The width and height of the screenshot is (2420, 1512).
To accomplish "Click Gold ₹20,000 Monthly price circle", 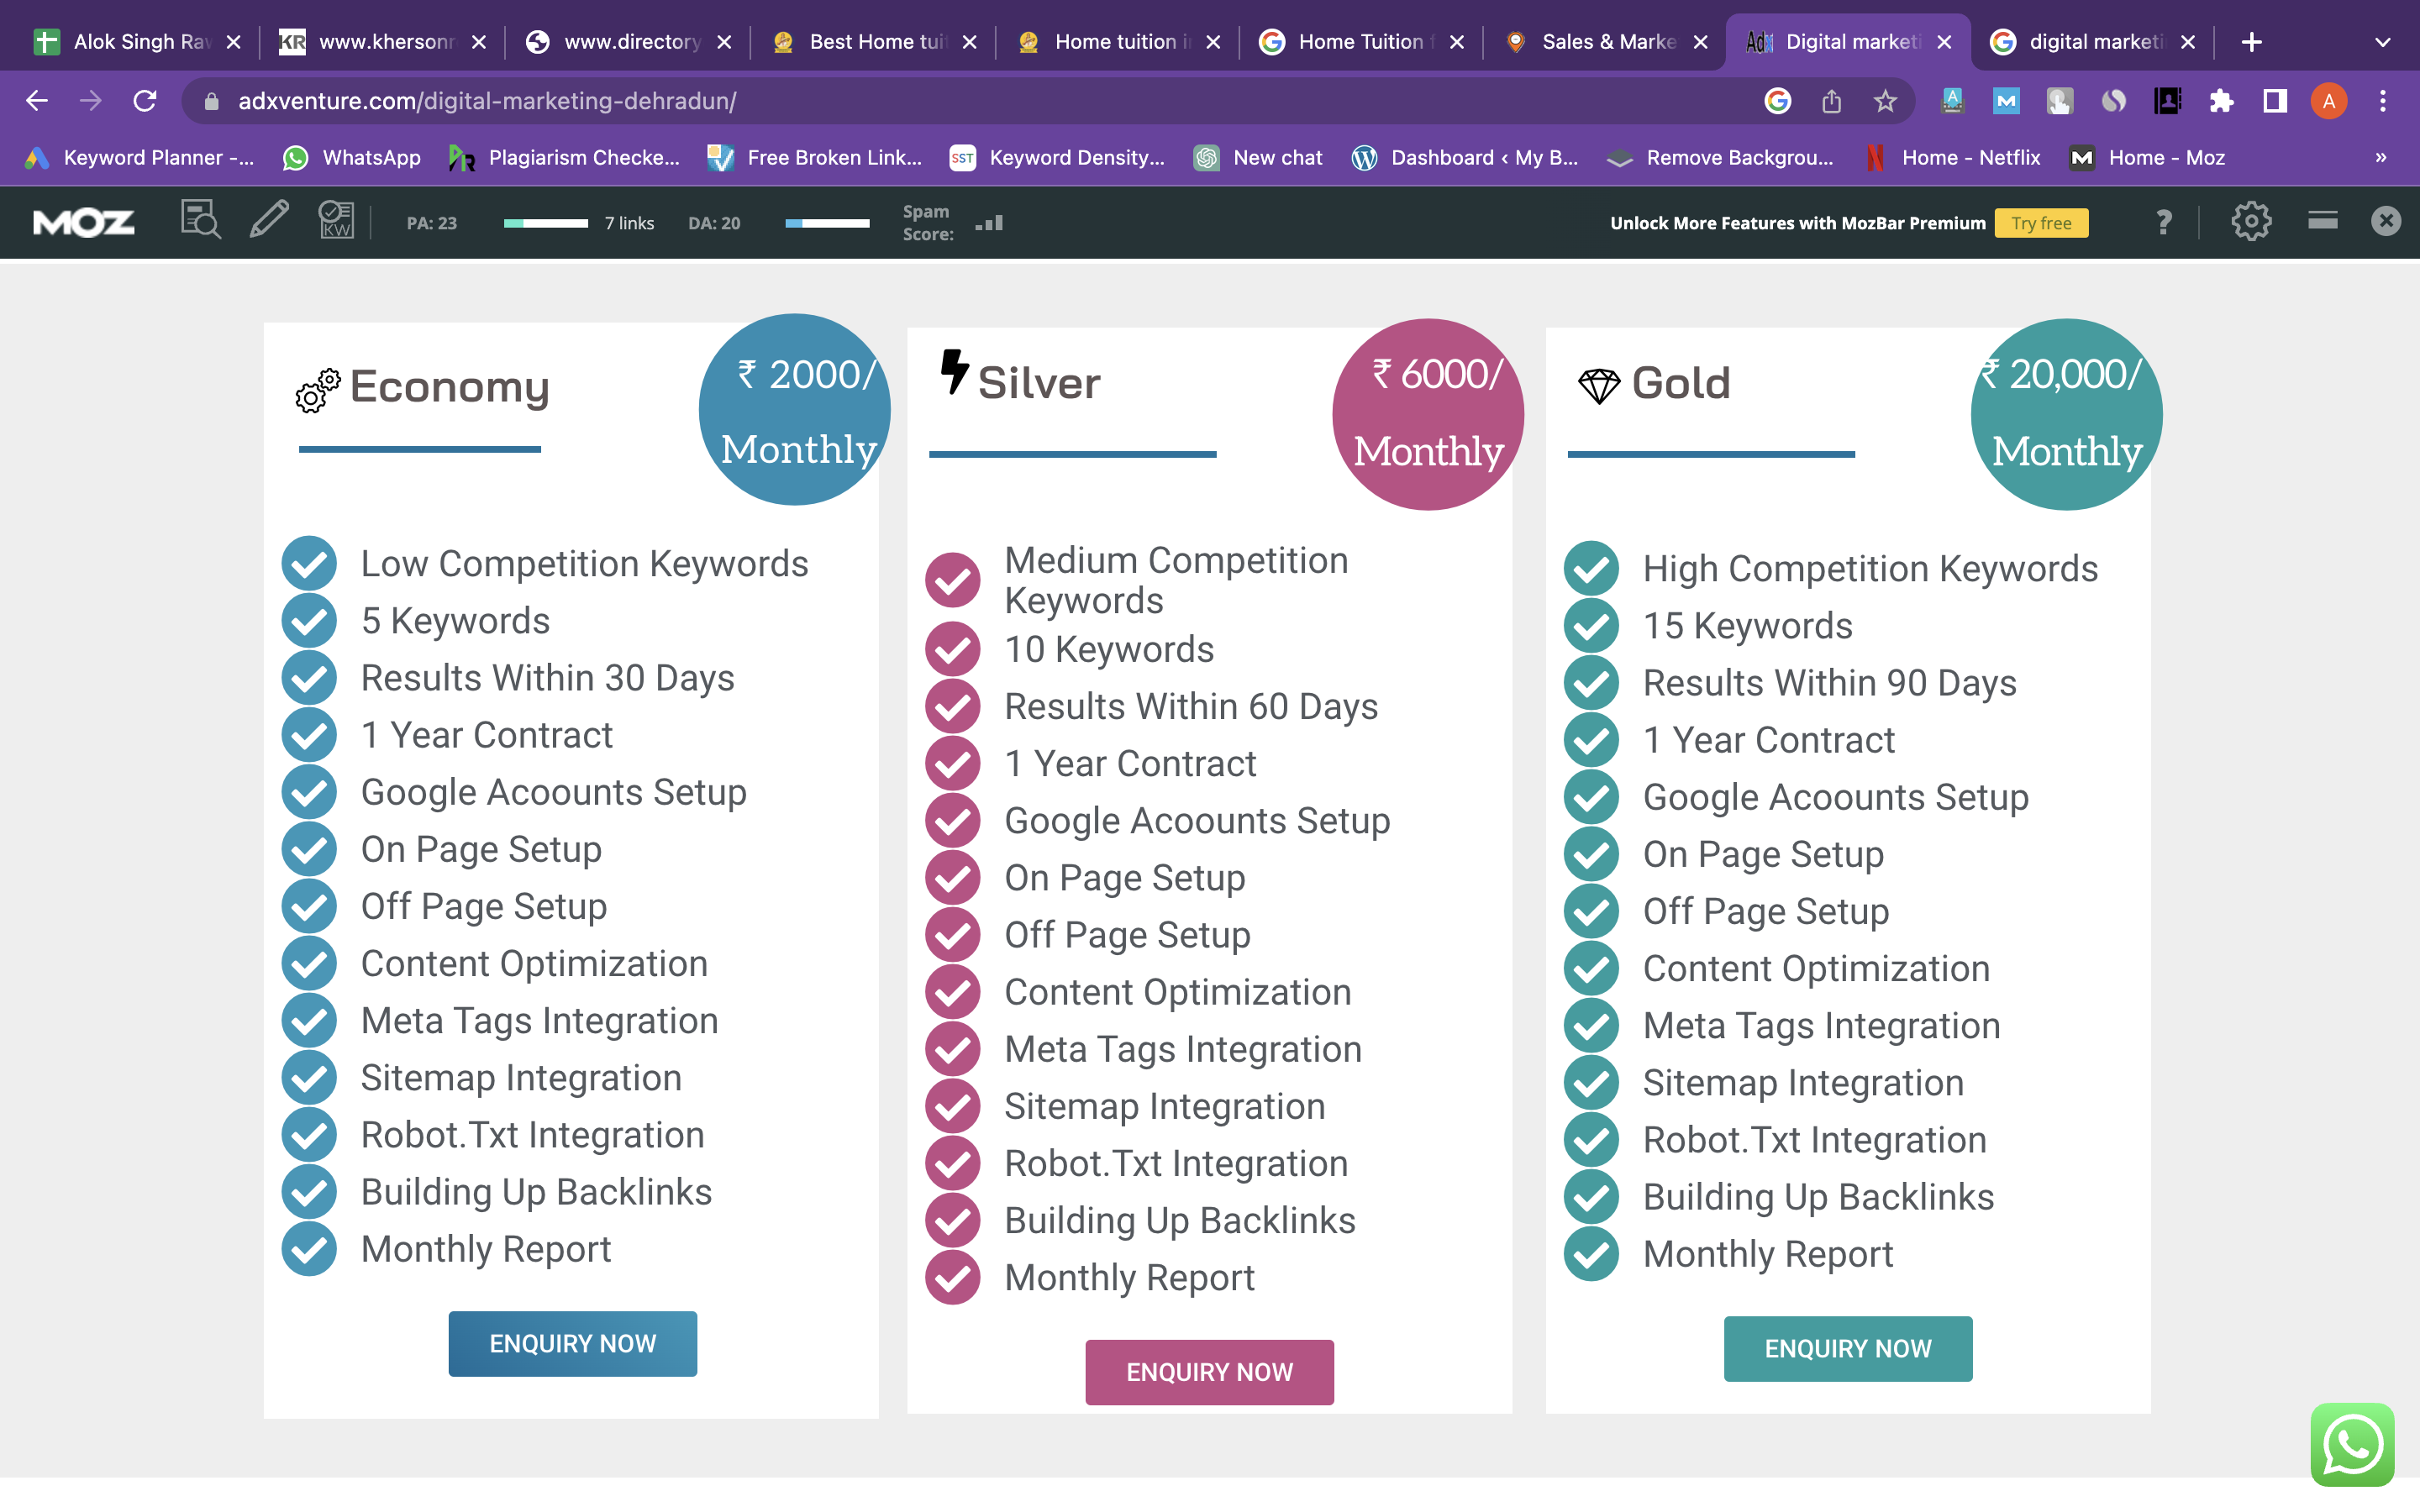I will pyautogui.click(x=2067, y=414).
